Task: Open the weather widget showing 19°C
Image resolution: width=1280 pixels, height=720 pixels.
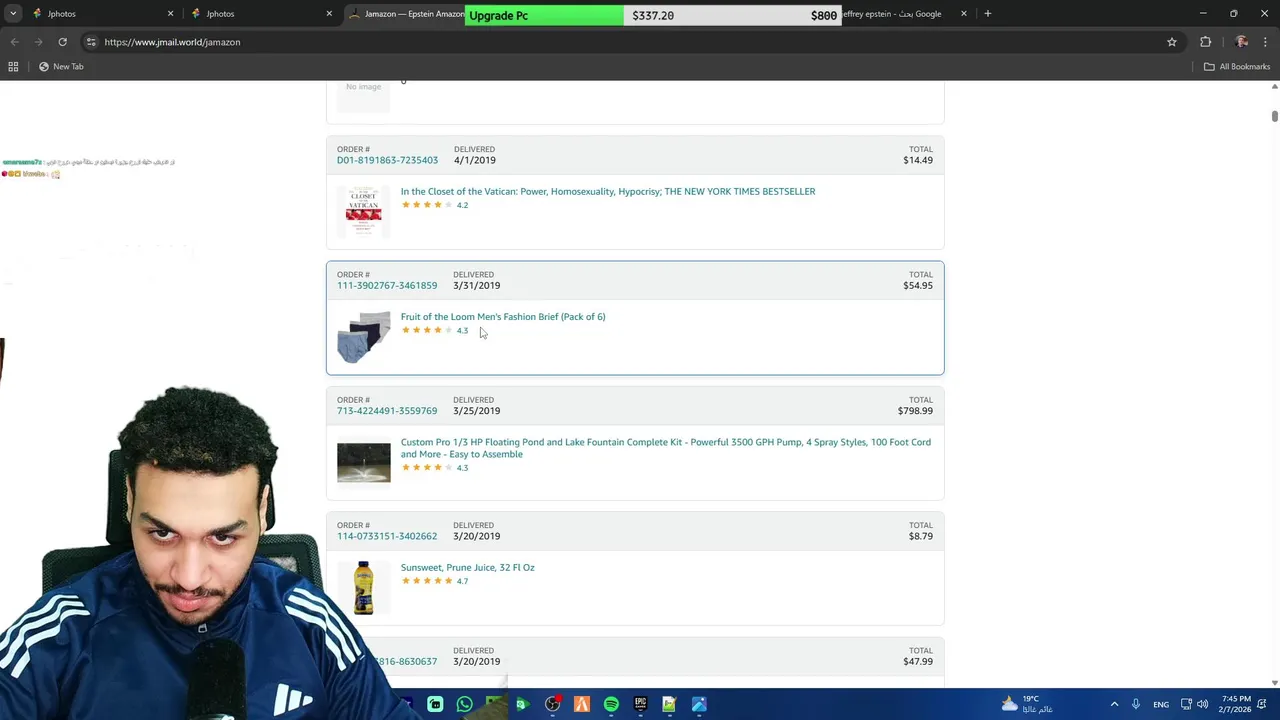Action: pos(1027,704)
